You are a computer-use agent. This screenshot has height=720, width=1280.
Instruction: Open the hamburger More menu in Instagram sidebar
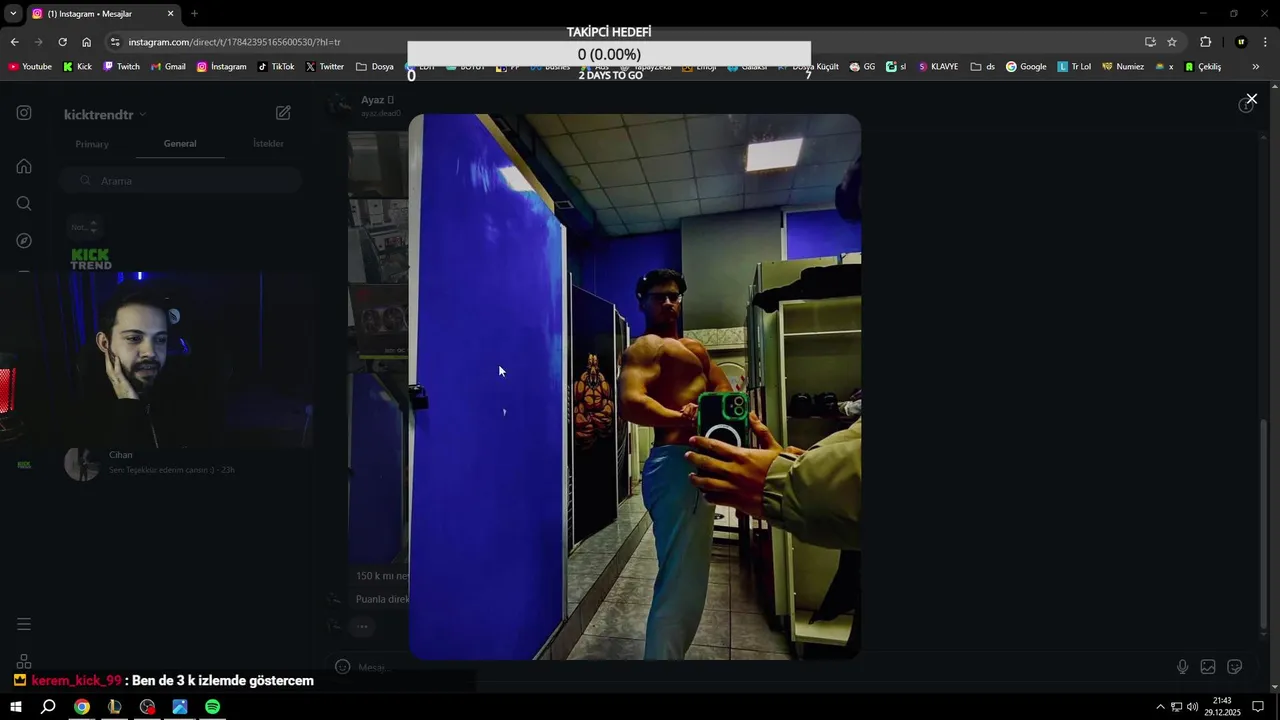[x=24, y=624]
